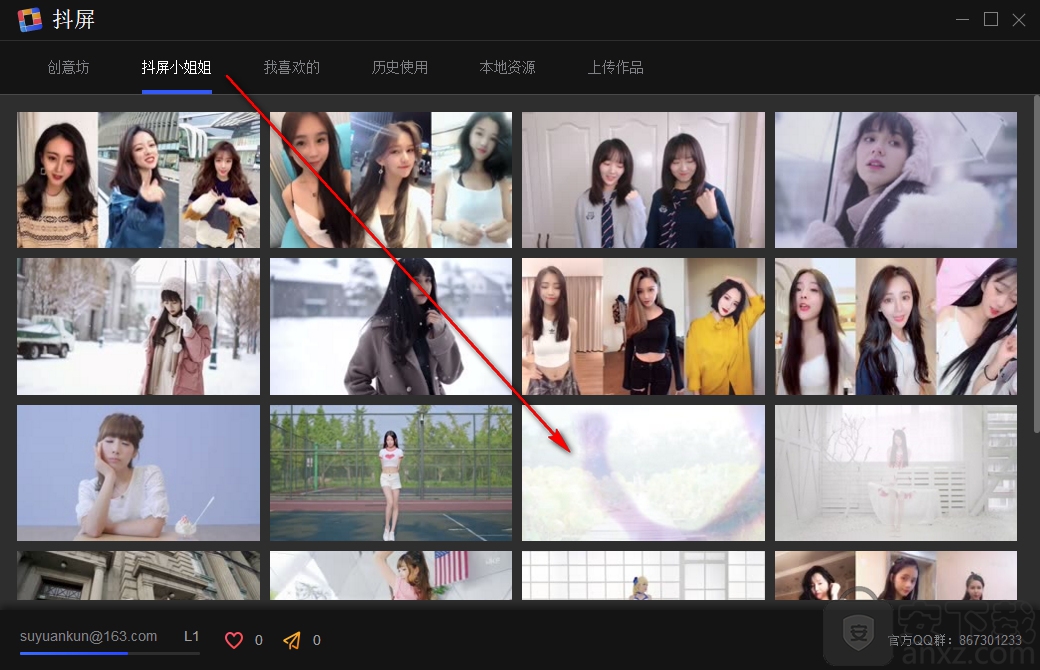Switch to the 上传作品 tab
Image resolution: width=1040 pixels, height=670 pixels.
click(616, 67)
